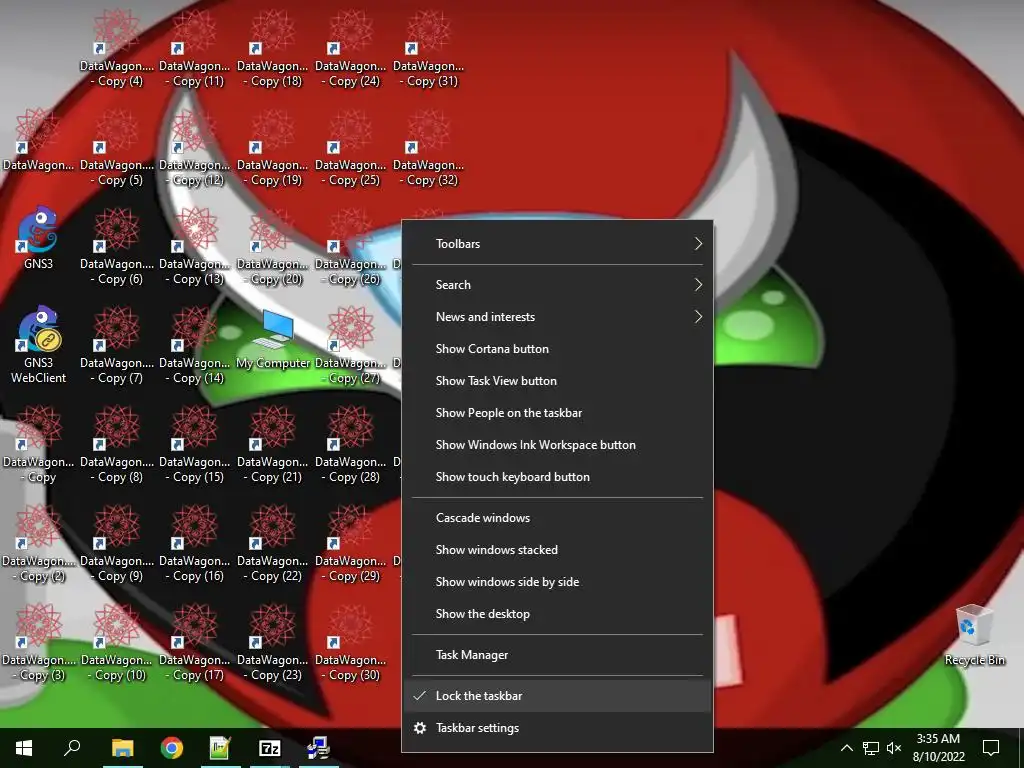Select DataWagon Copy (14) shortcut
Viewport: 1024px width, 768px height.
pos(195,345)
